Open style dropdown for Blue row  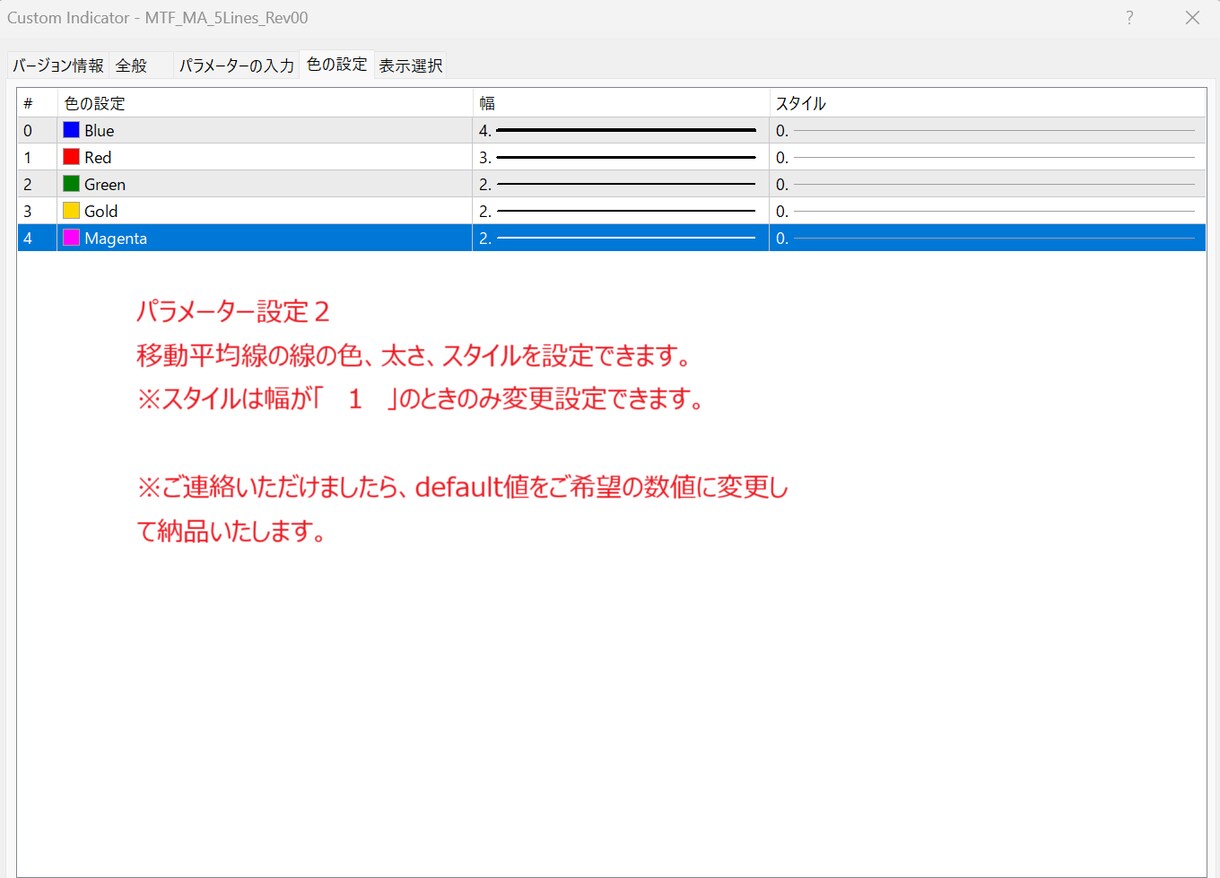[x=987, y=130]
